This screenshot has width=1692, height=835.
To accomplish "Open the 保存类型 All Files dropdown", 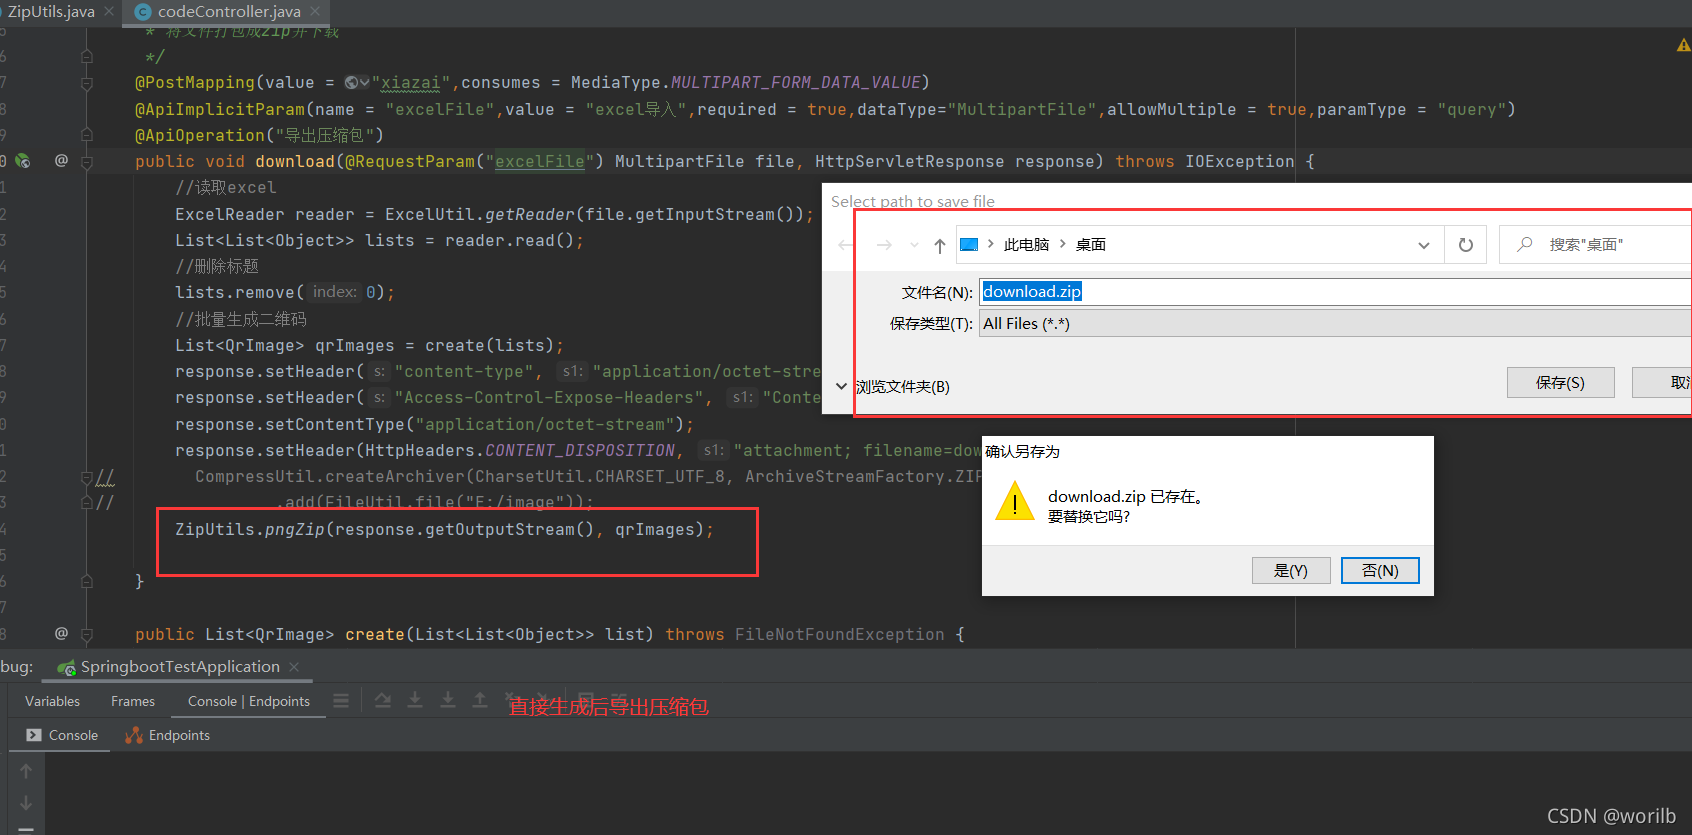I will pyautogui.click(x=1335, y=324).
